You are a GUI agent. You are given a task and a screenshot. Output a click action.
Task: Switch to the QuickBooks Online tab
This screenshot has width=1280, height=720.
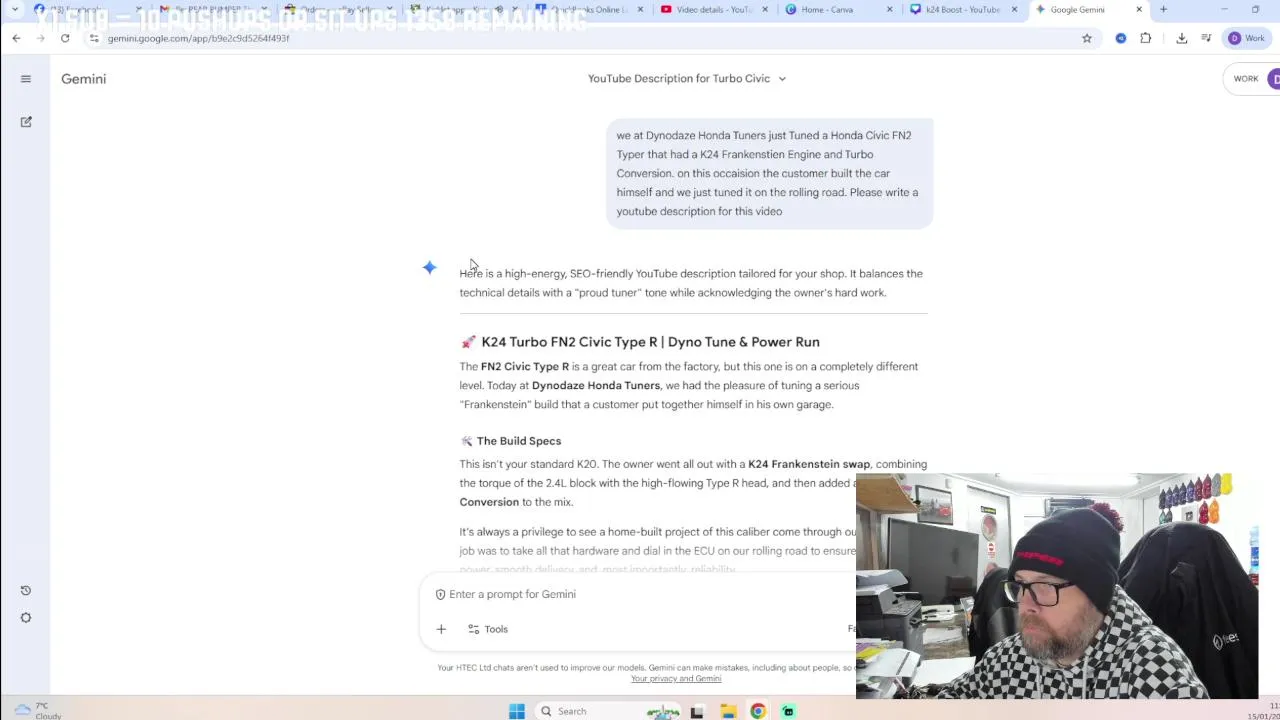click(590, 9)
